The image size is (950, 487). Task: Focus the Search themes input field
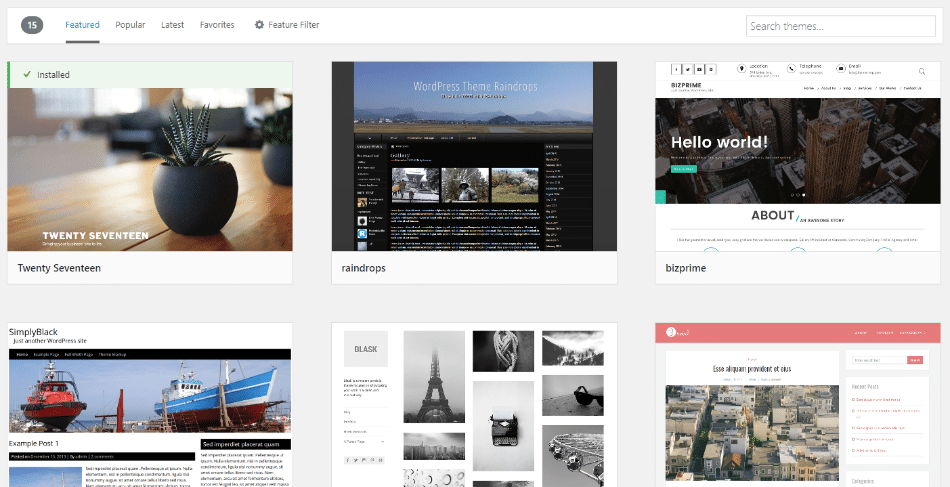click(826, 26)
